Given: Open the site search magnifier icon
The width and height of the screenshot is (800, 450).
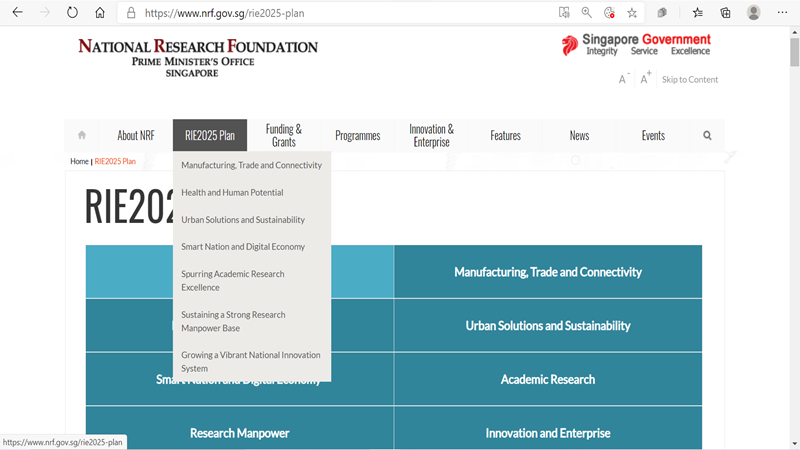Looking at the screenshot, I should [x=707, y=135].
